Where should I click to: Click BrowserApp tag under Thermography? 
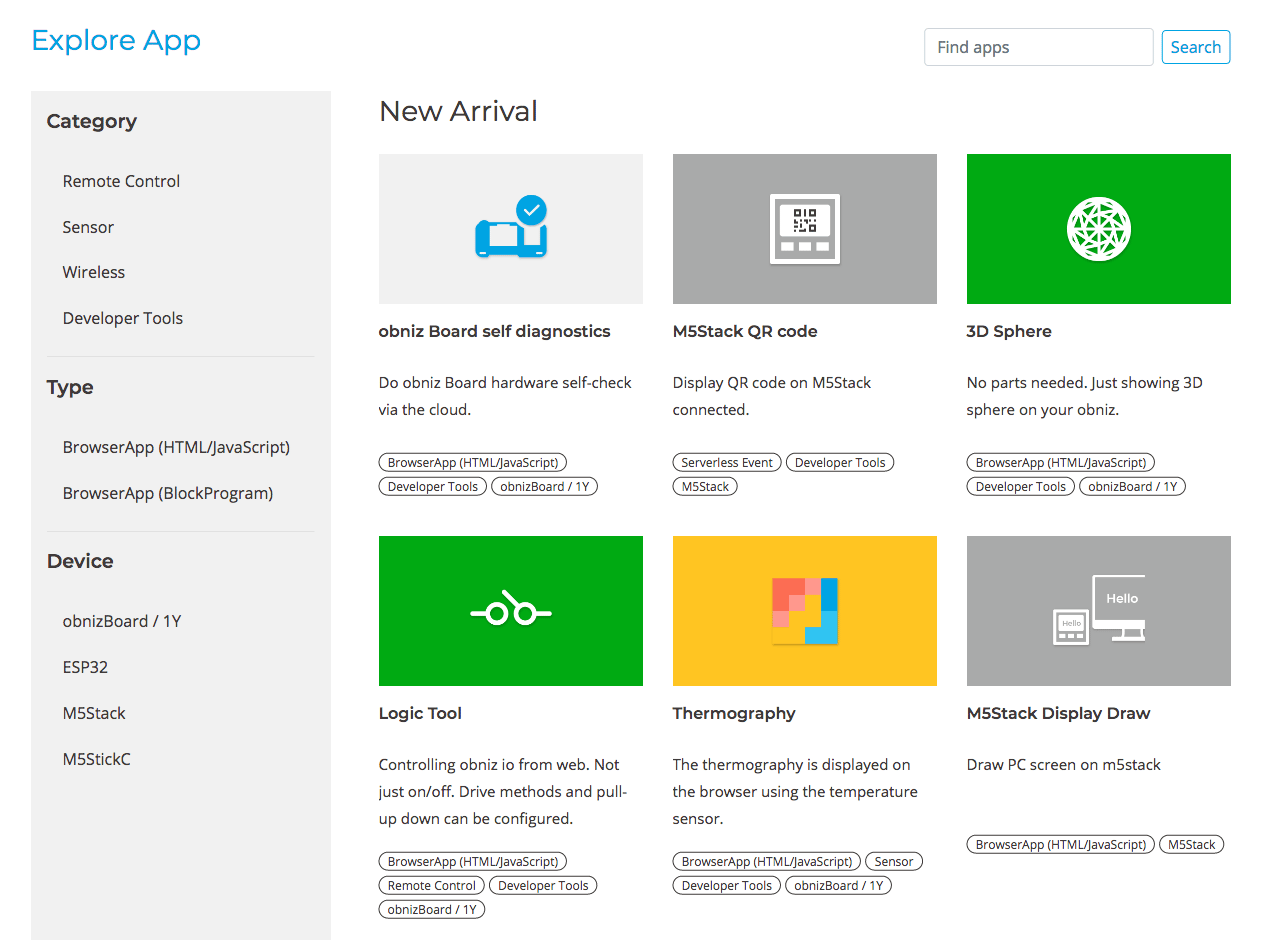(767, 861)
